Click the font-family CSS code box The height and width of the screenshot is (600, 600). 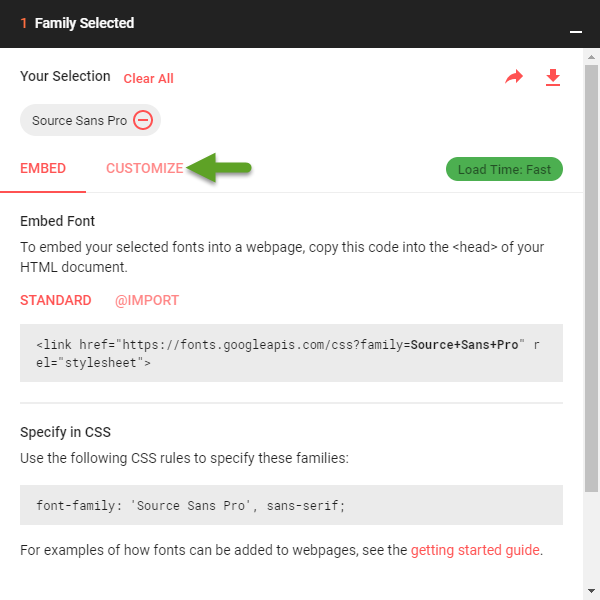coord(291,505)
